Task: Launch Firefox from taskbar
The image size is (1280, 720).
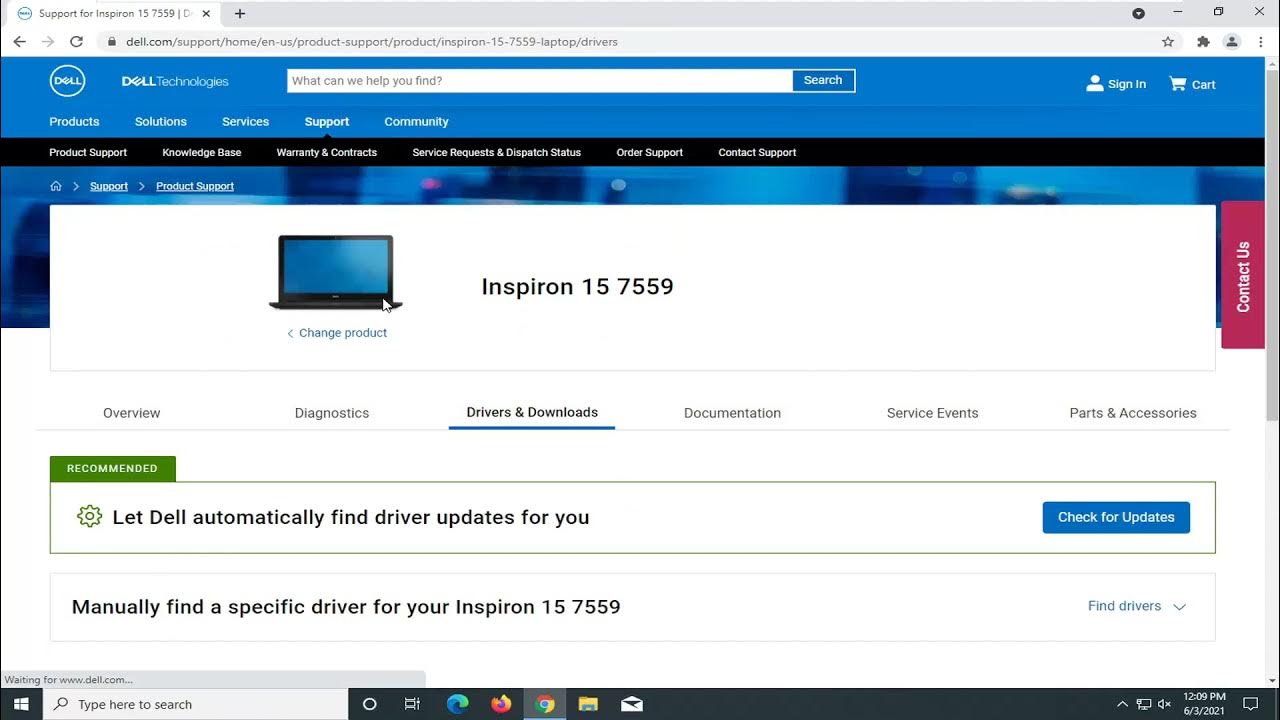Action: pos(501,704)
